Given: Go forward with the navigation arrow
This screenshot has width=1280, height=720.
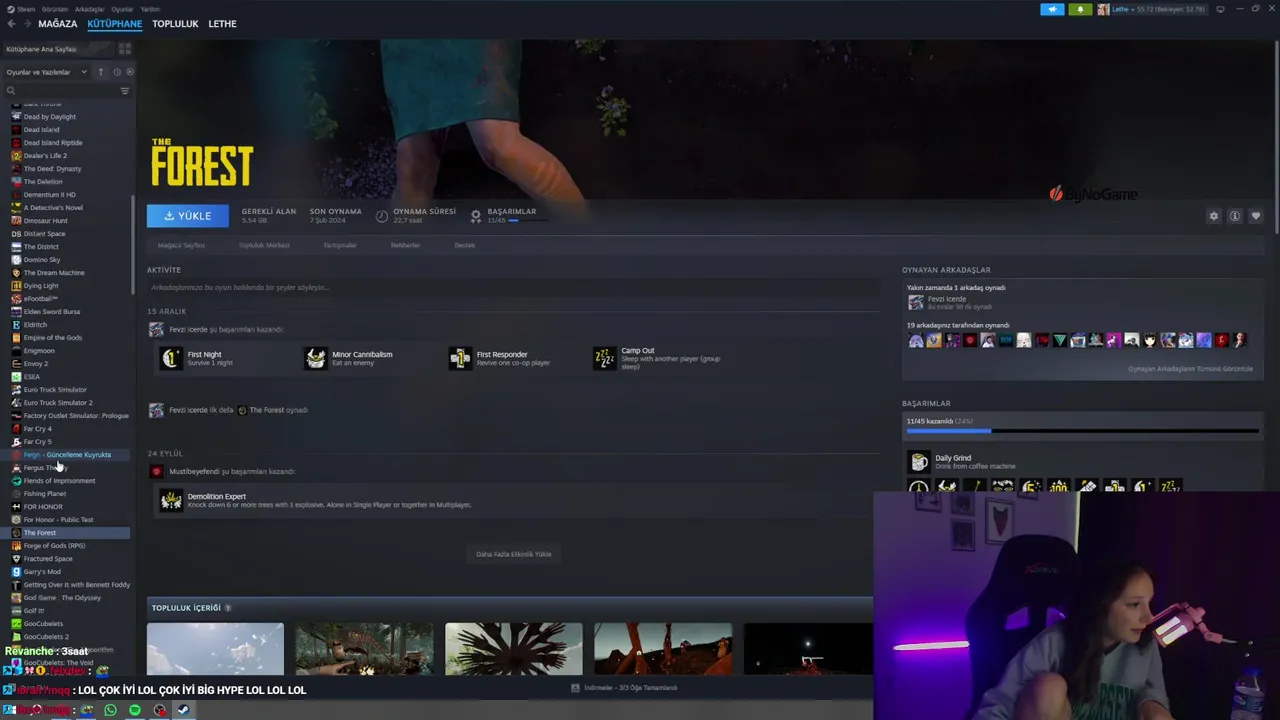Looking at the screenshot, I should click(26, 24).
